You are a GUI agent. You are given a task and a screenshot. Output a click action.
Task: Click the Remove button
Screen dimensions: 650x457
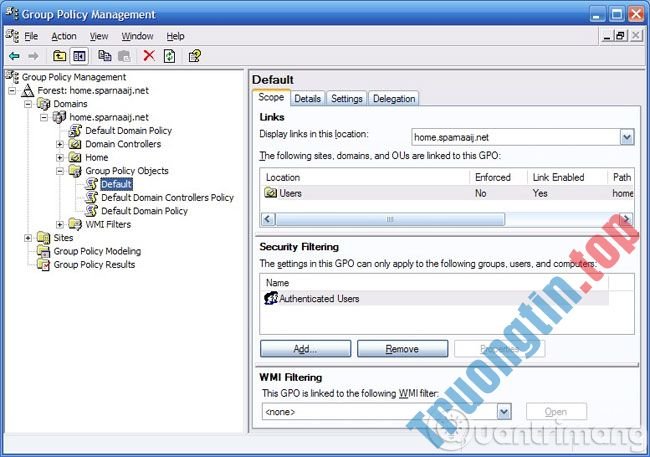tap(402, 349)
